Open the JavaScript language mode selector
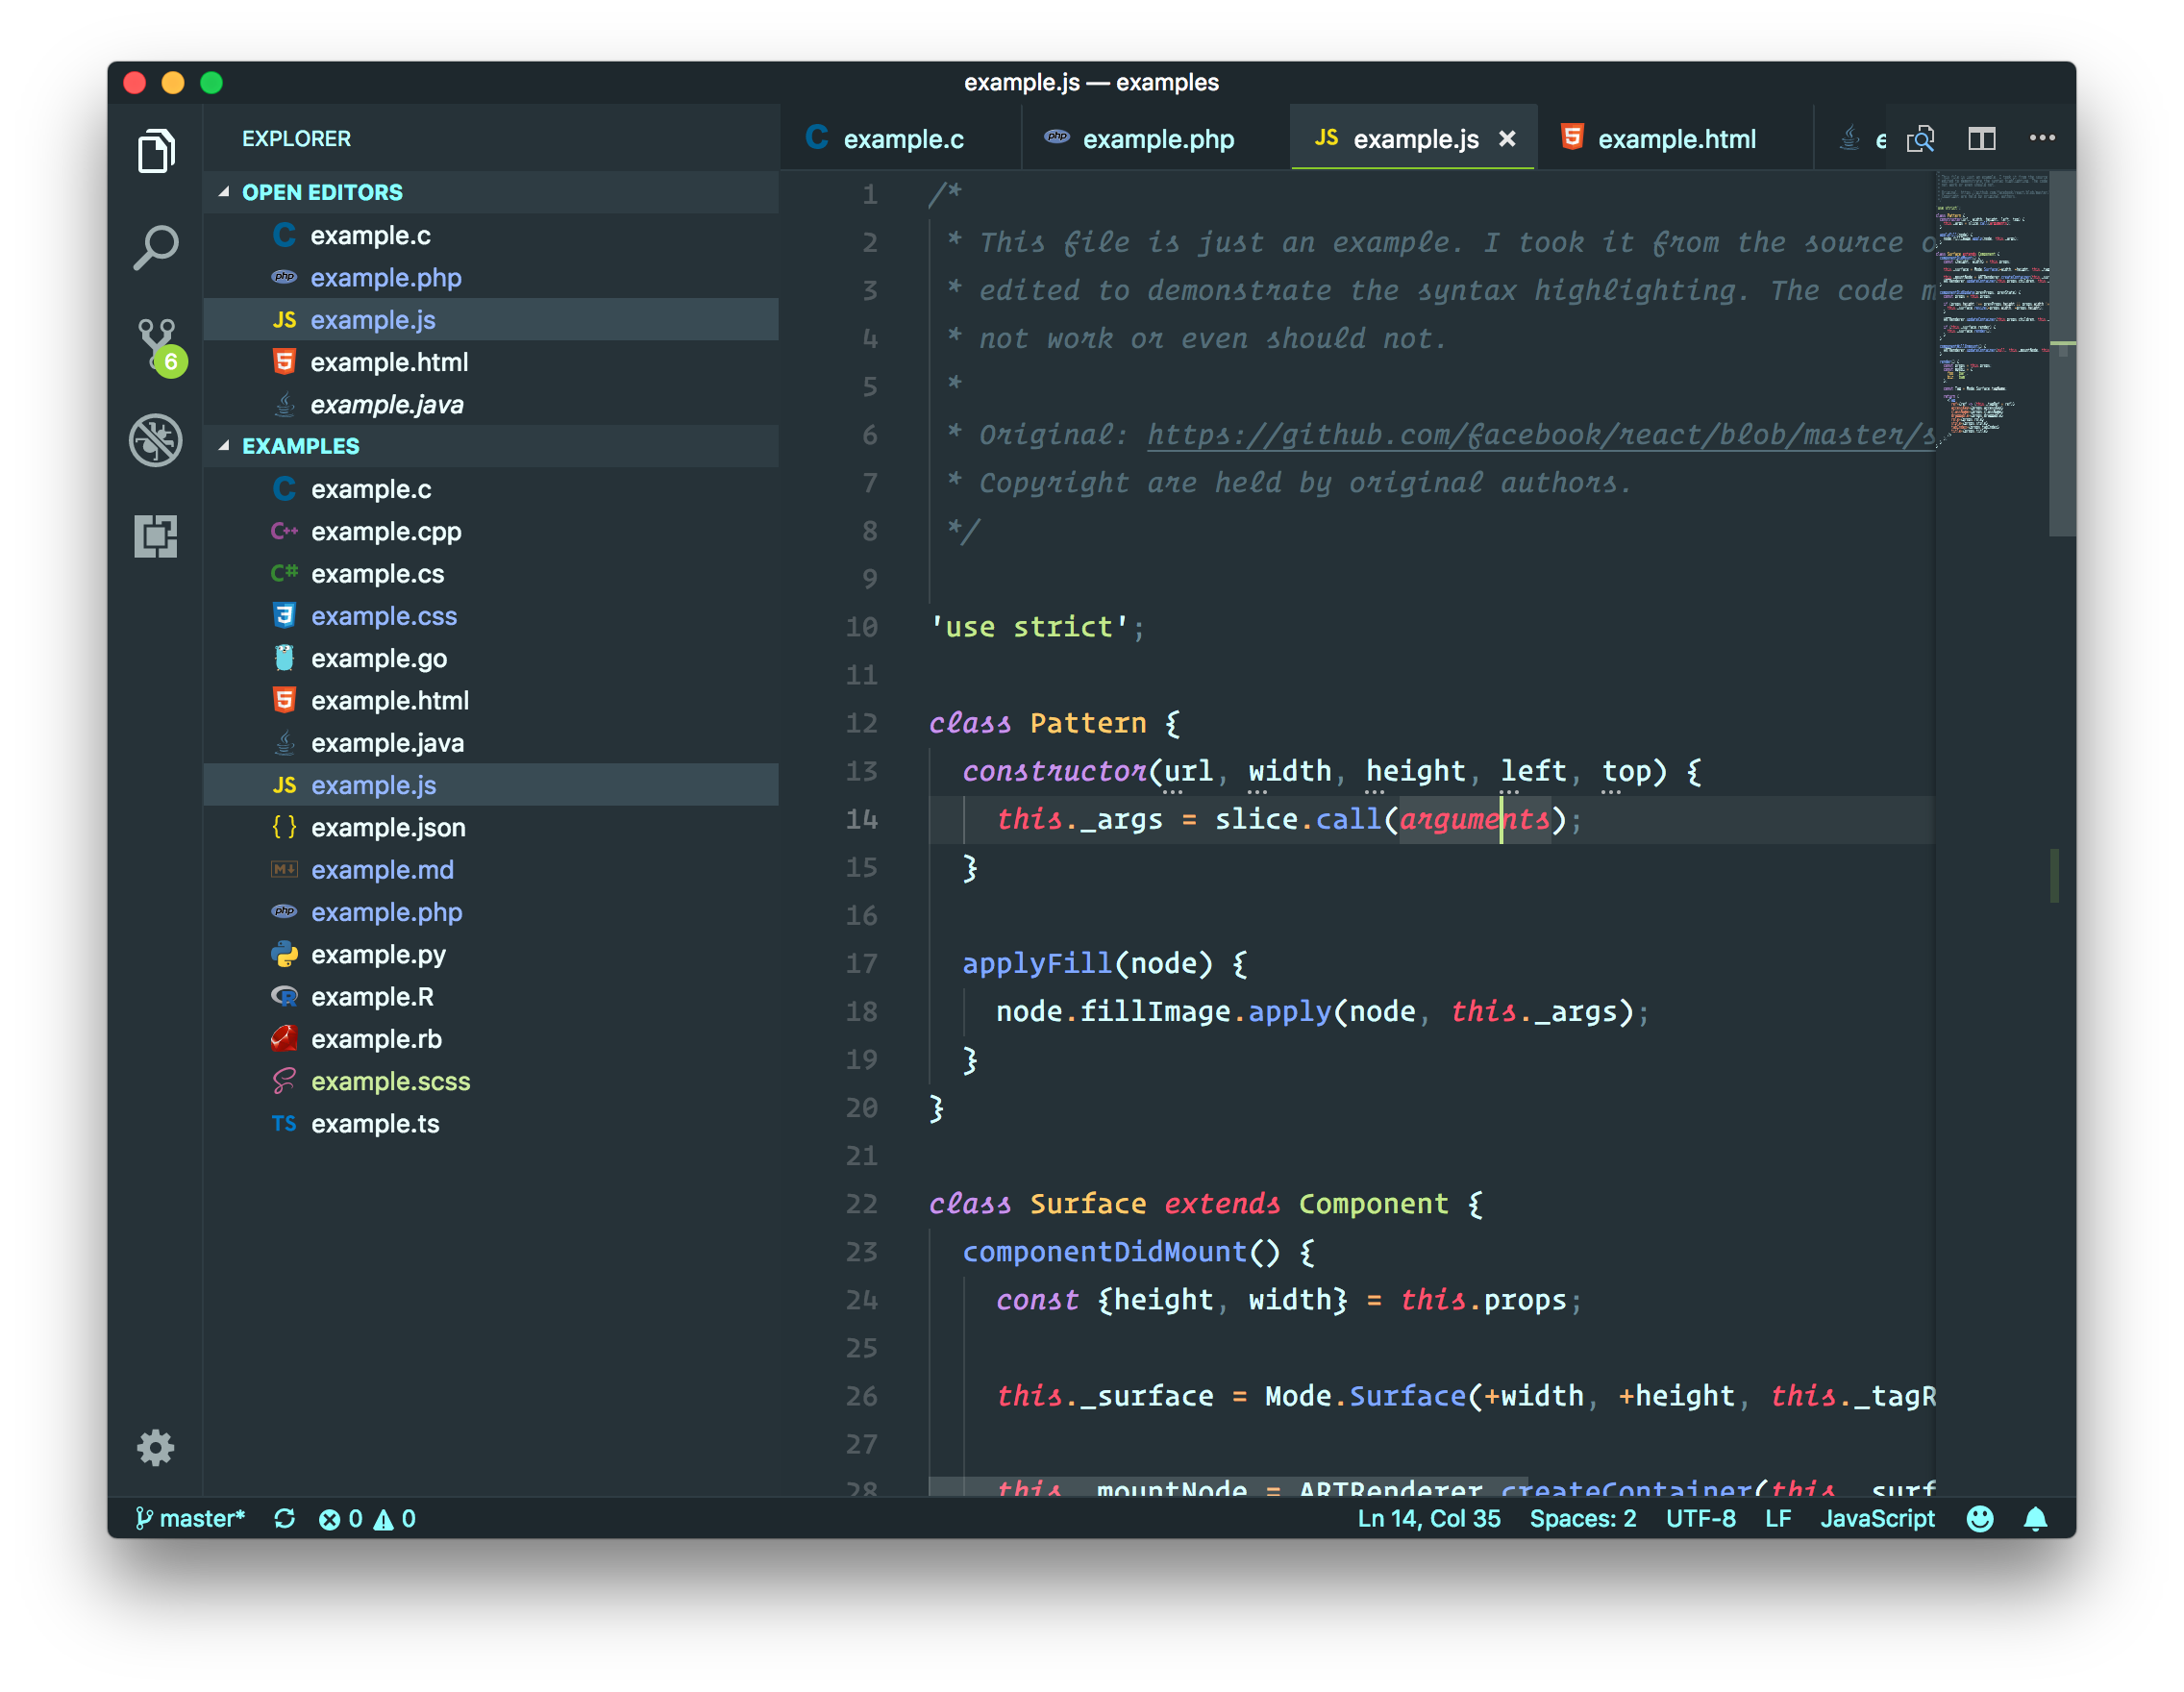 tap(1877, 1518)
